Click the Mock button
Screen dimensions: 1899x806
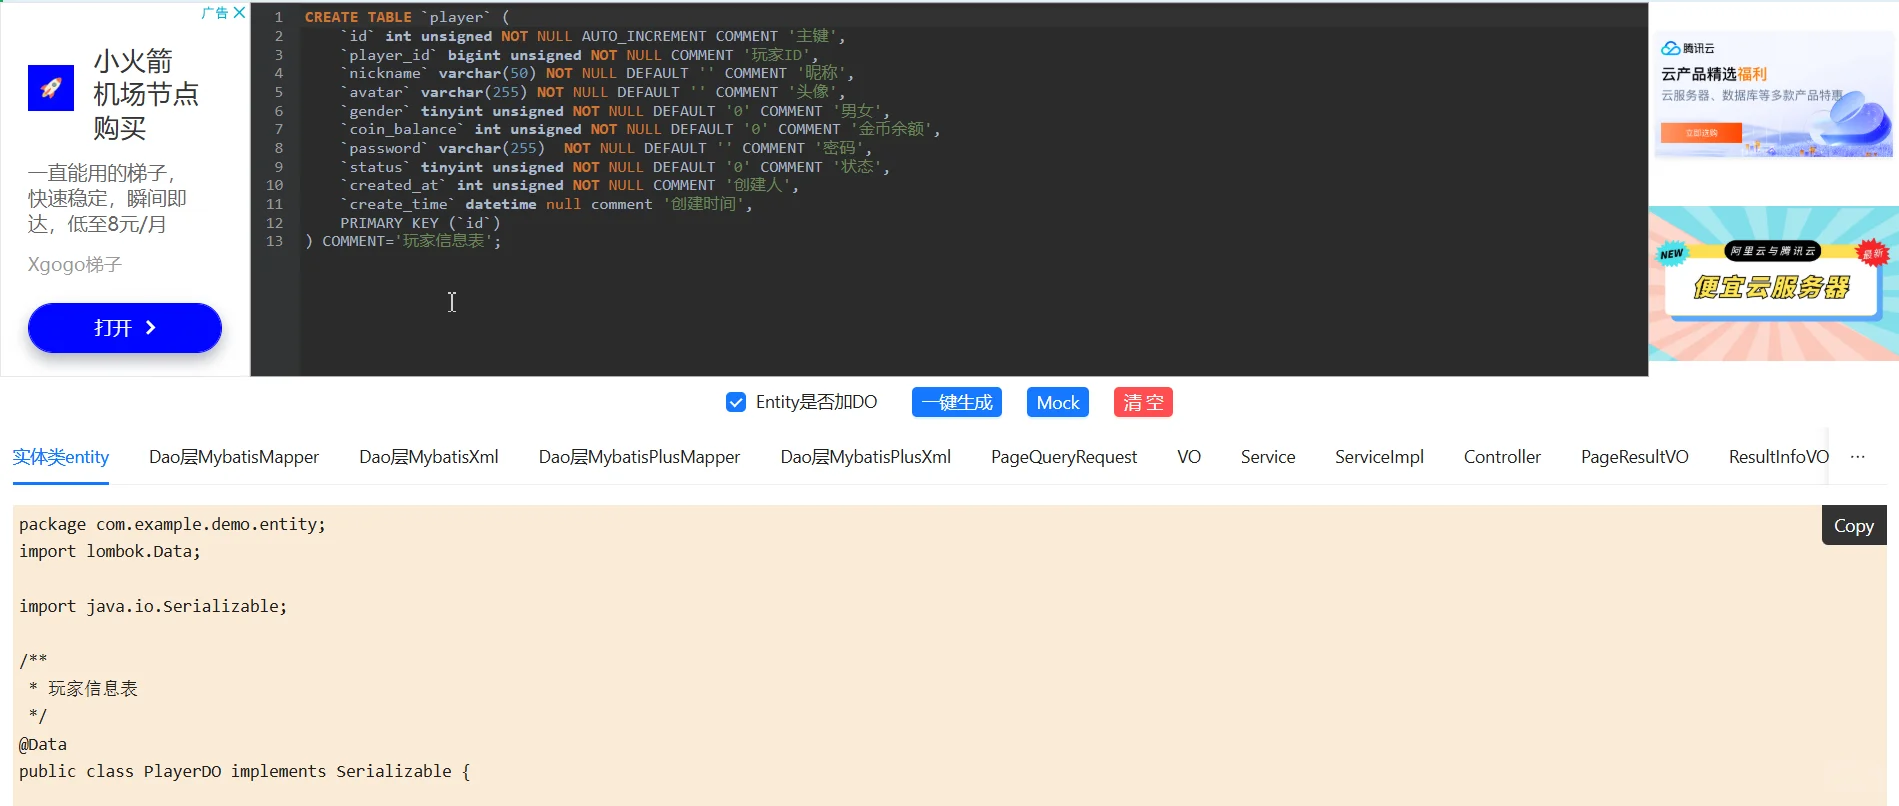1058,402
